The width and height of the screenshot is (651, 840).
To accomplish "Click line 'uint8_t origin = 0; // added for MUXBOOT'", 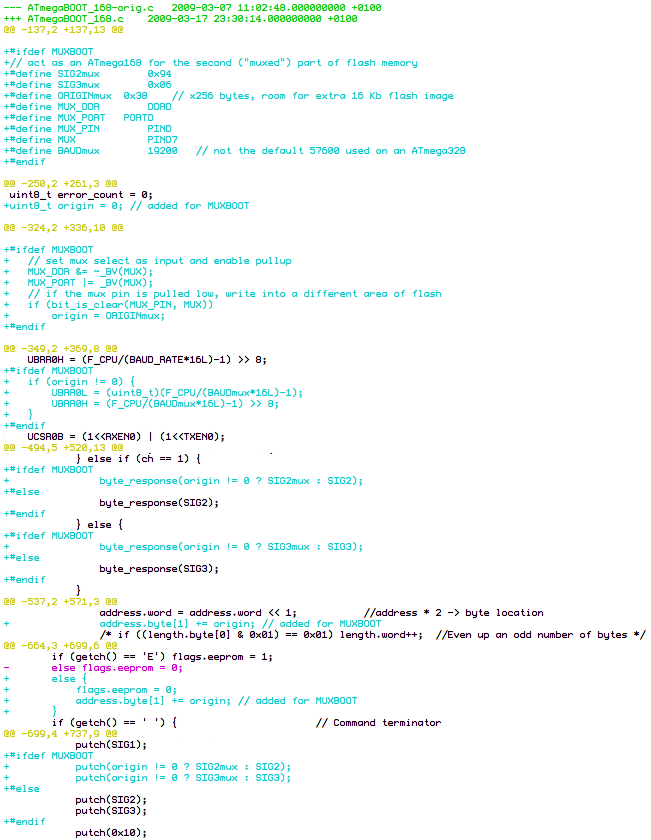I will pos(126,206).
